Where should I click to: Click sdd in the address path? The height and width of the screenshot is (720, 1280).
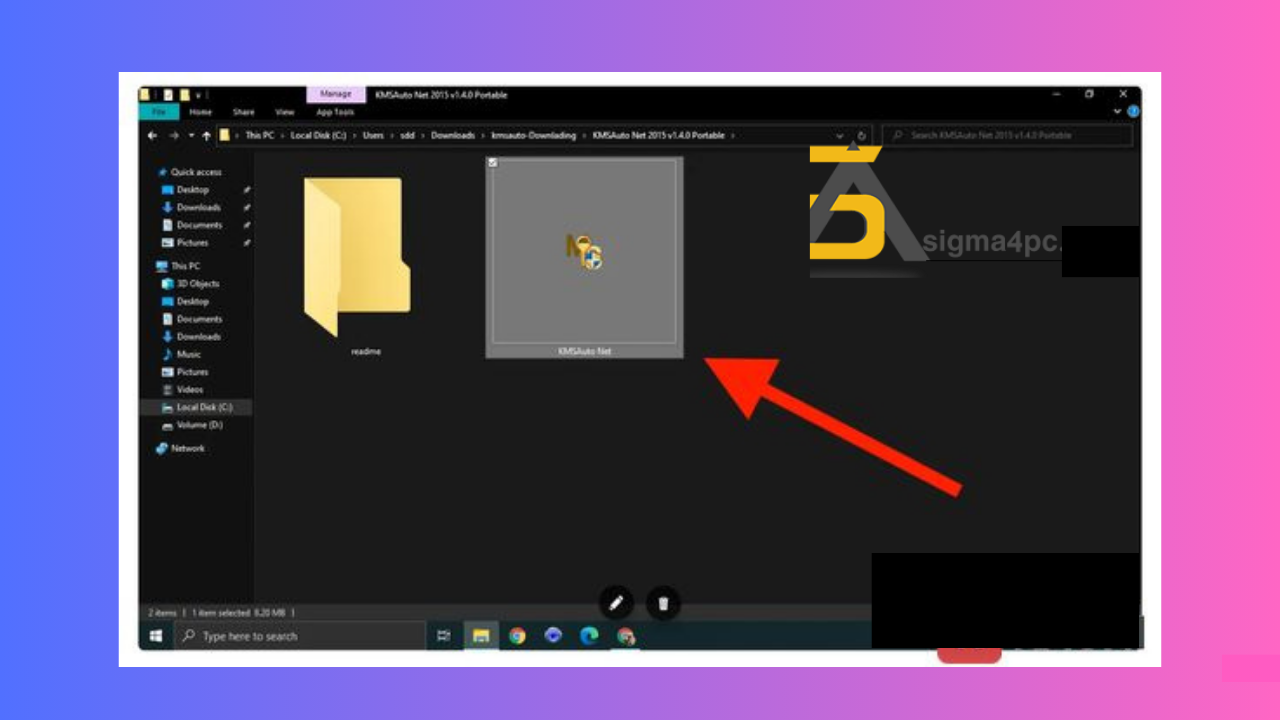(407, 135)
